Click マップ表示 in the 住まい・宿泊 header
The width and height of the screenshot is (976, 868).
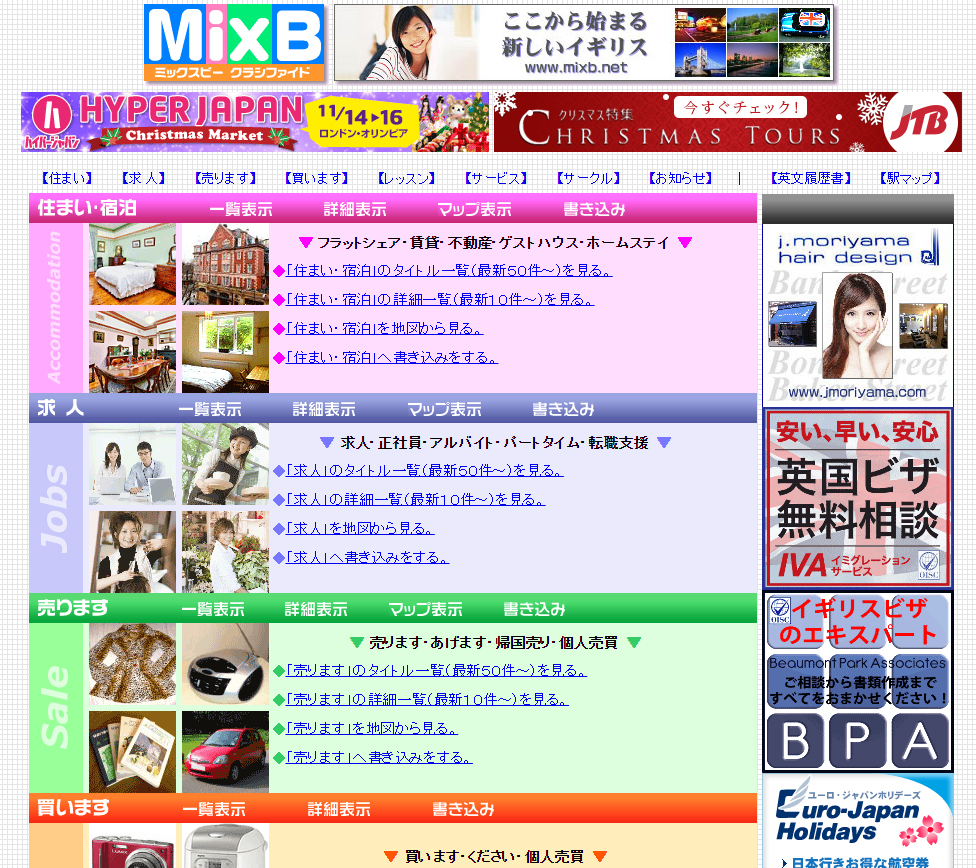point(474,209)
